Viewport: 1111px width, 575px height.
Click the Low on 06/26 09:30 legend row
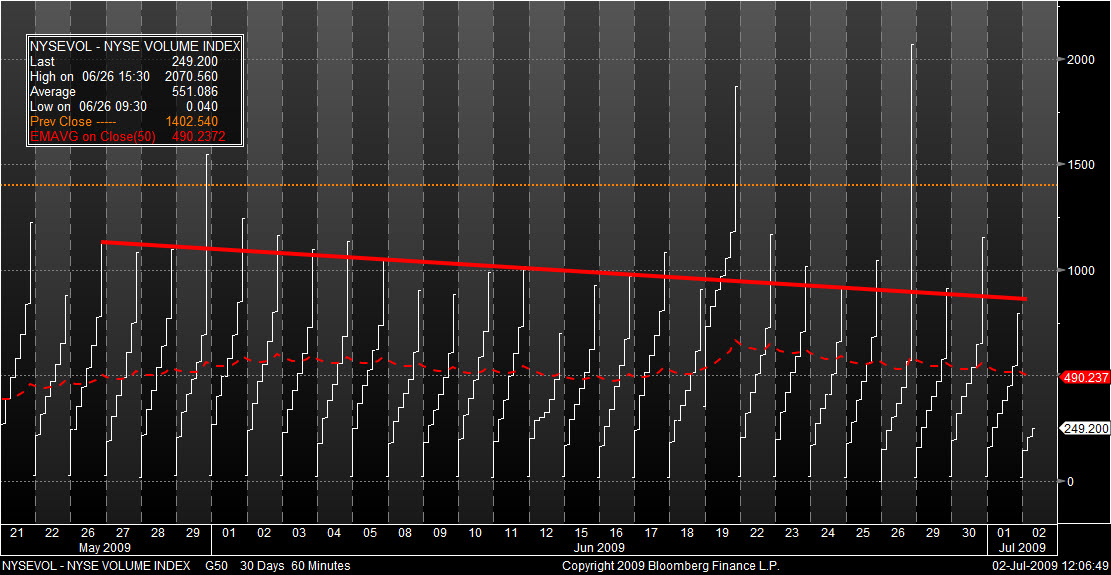coord(124,107)
